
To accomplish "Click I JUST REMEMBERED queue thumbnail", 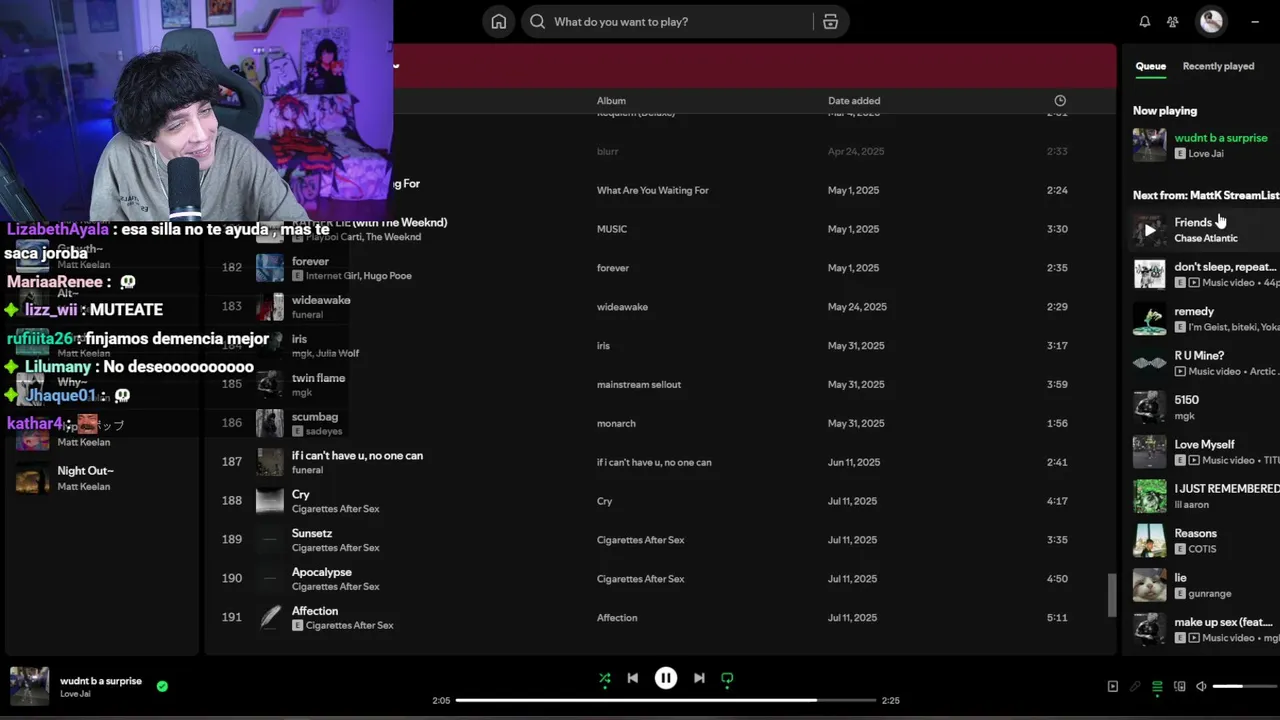I will 1149,496.
